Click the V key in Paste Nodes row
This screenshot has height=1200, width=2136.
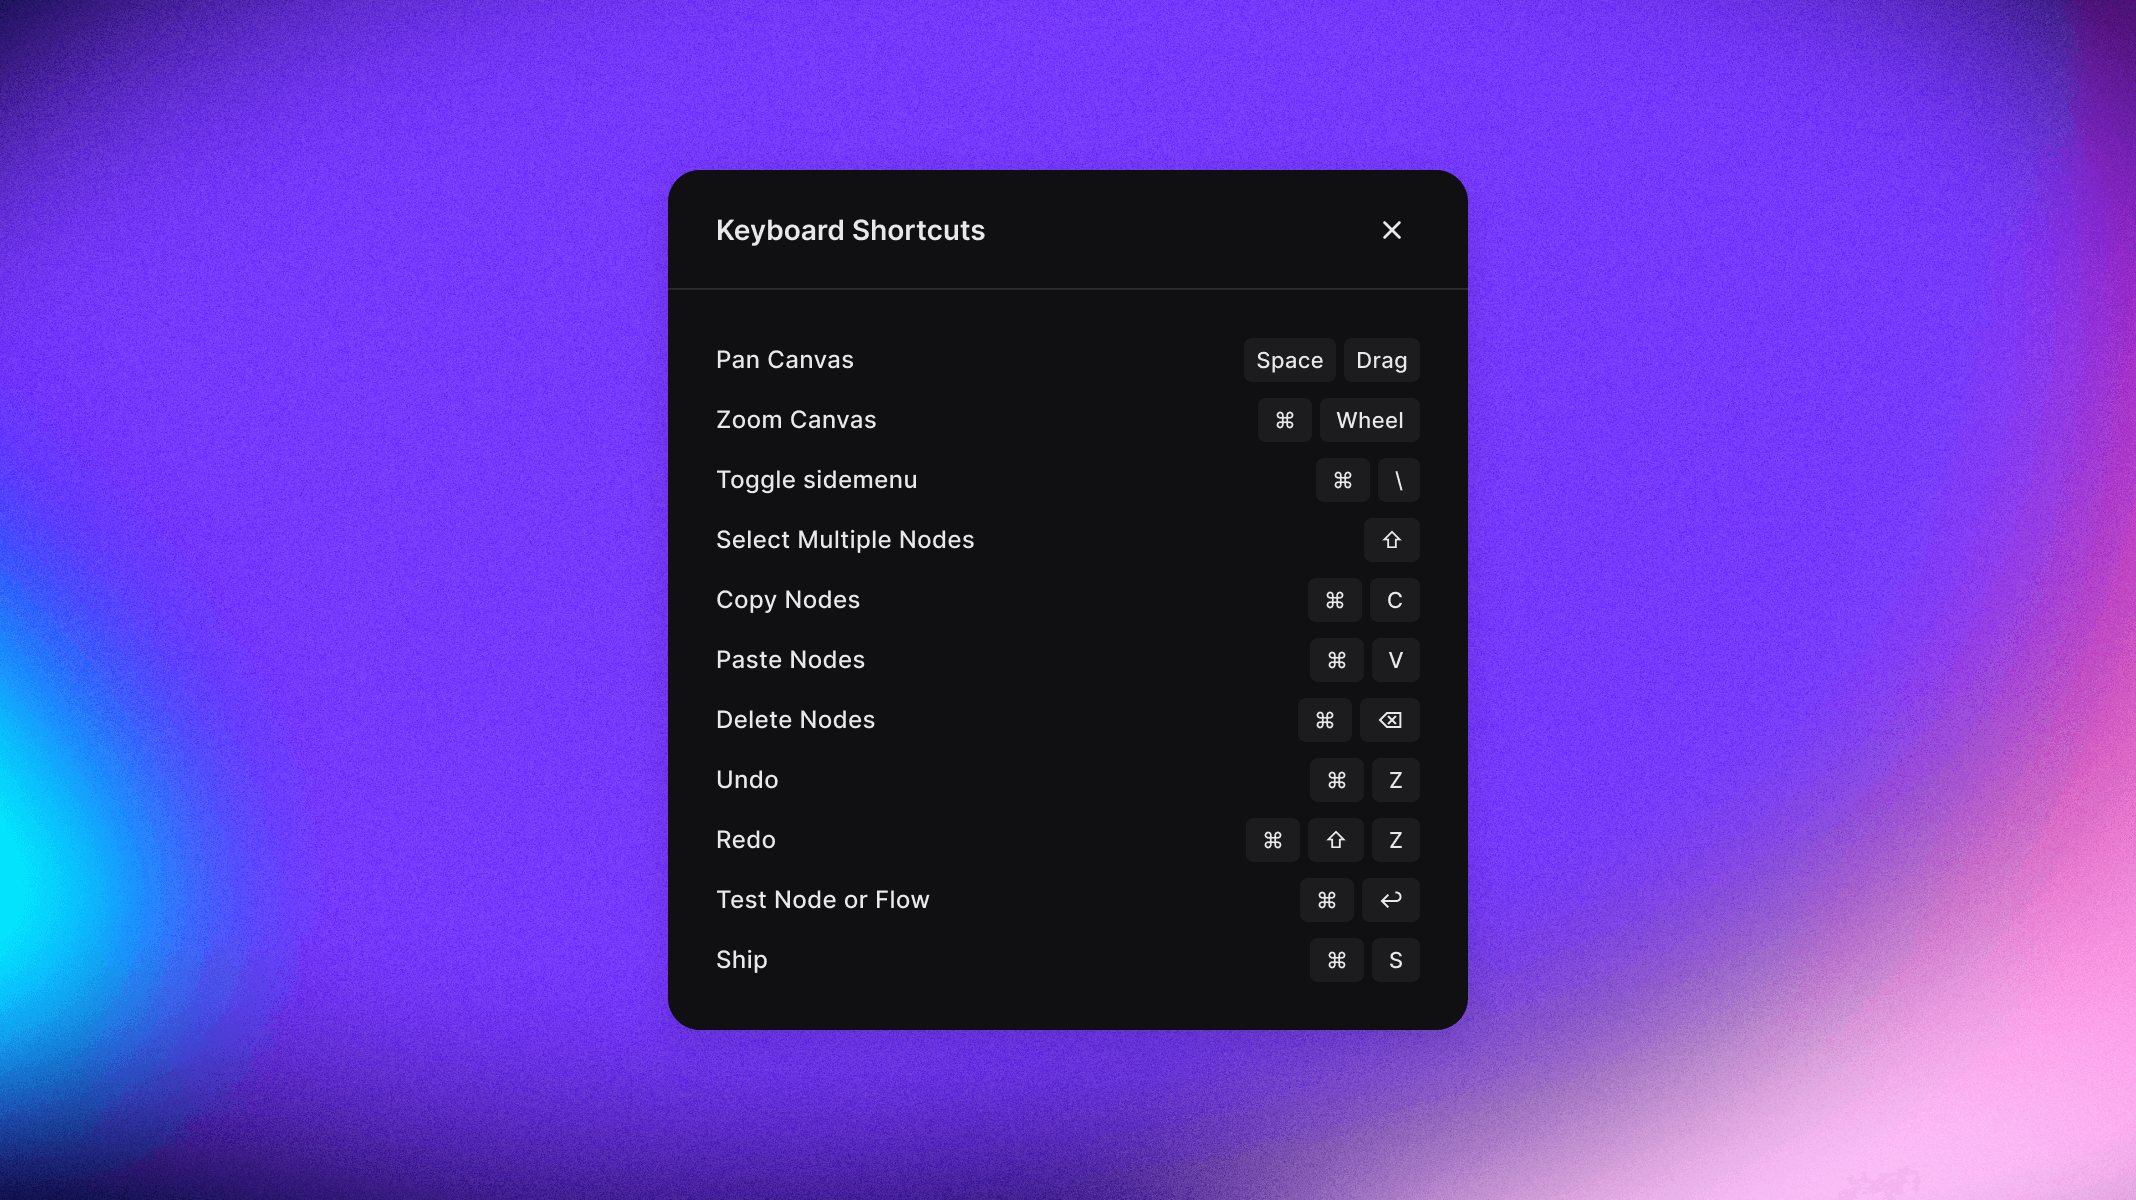coord(1395,660)
